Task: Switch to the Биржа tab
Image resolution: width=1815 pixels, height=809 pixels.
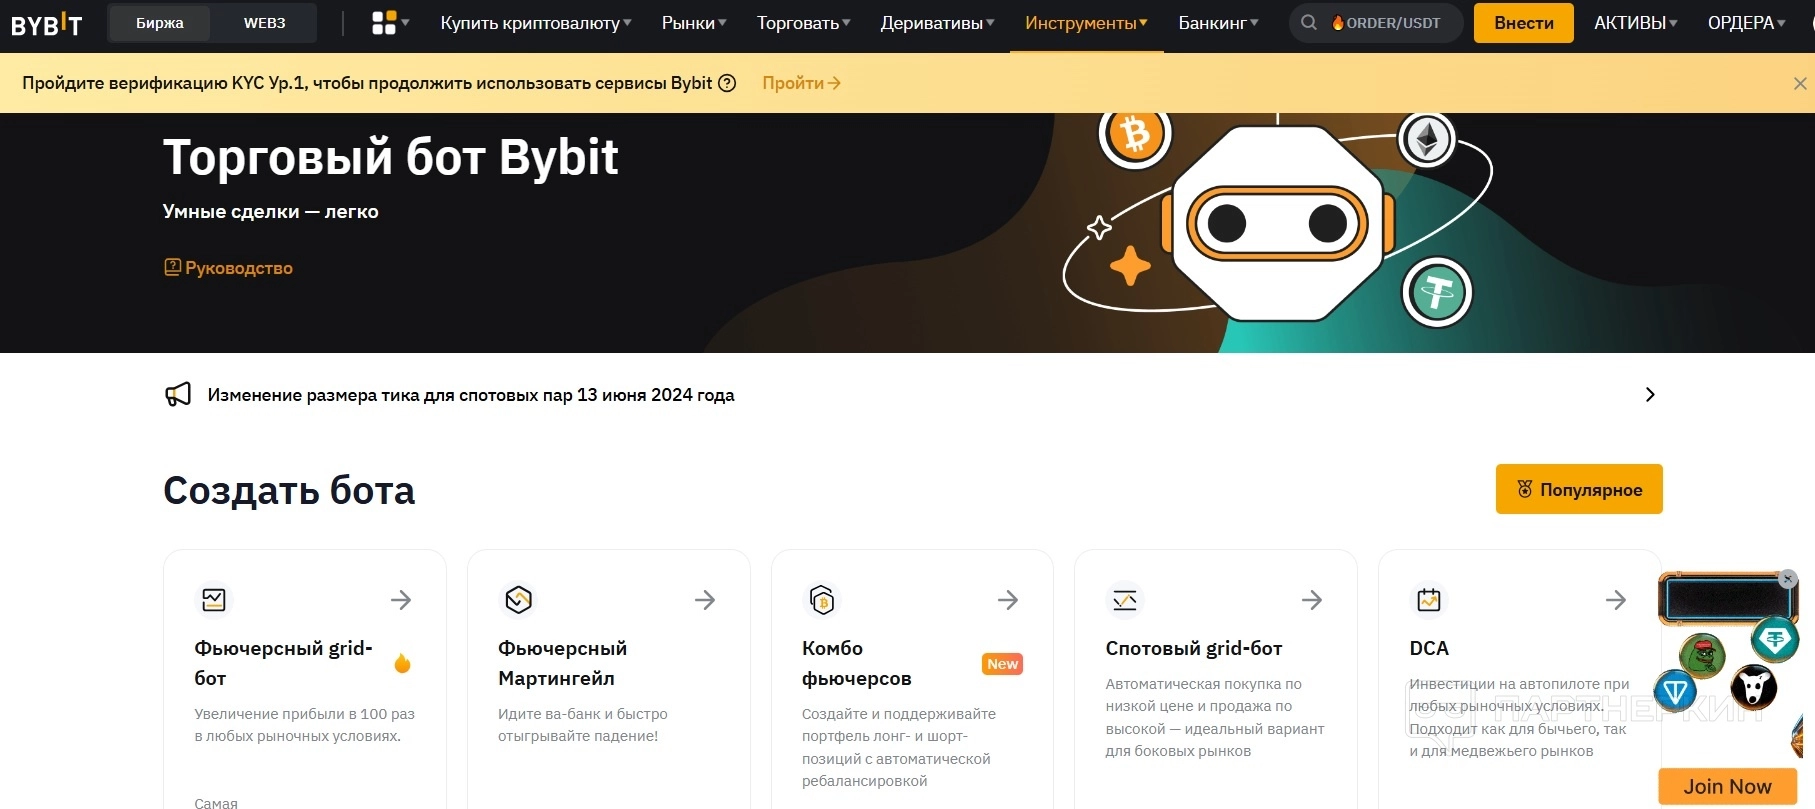Action: pos(160,23)
